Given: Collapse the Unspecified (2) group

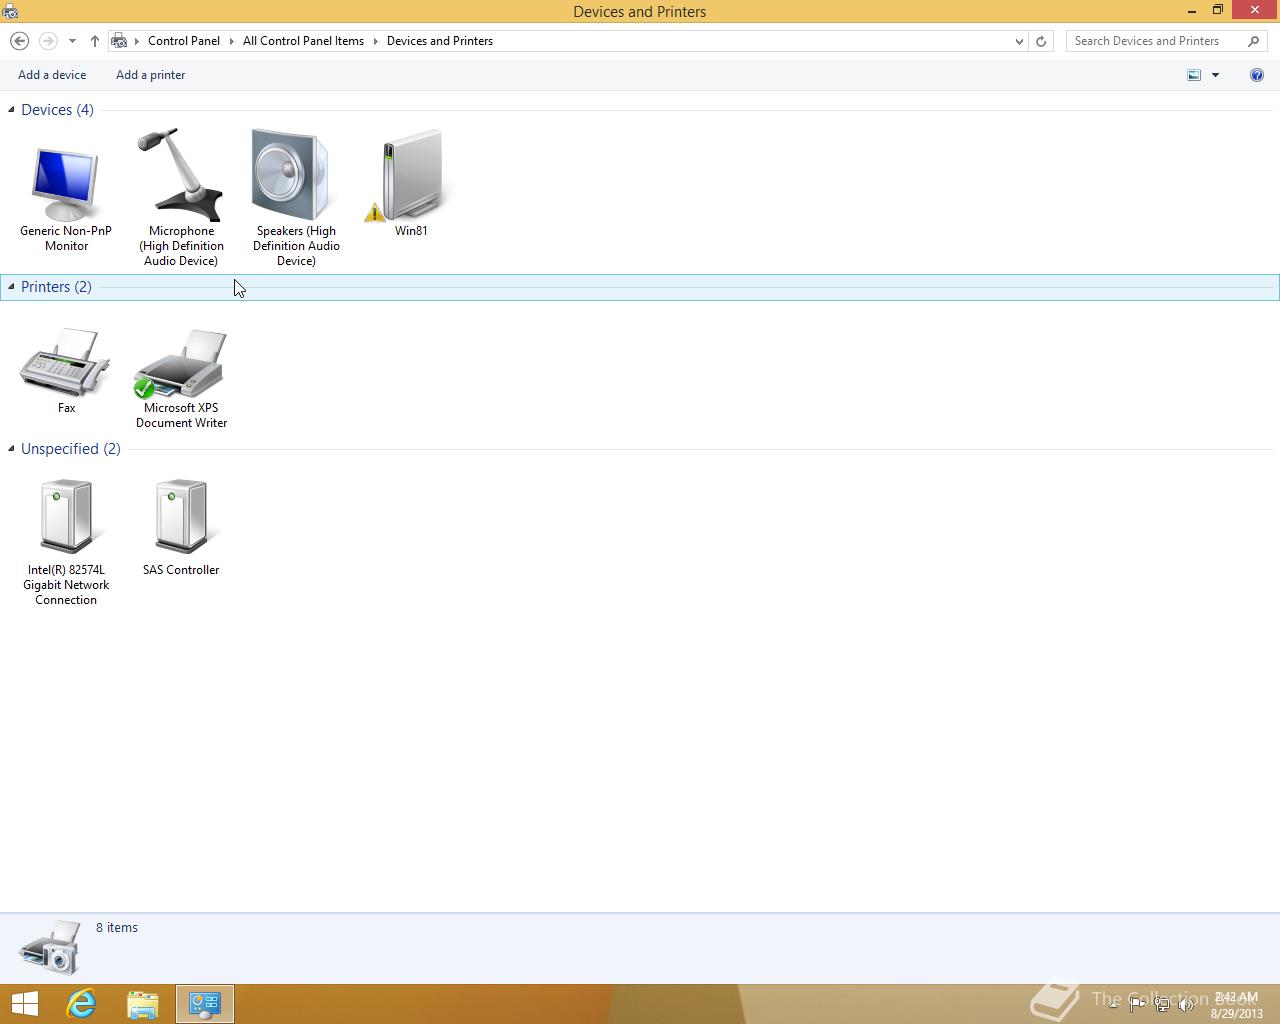Looking at the screenshot, I should (x=11, y=449).
